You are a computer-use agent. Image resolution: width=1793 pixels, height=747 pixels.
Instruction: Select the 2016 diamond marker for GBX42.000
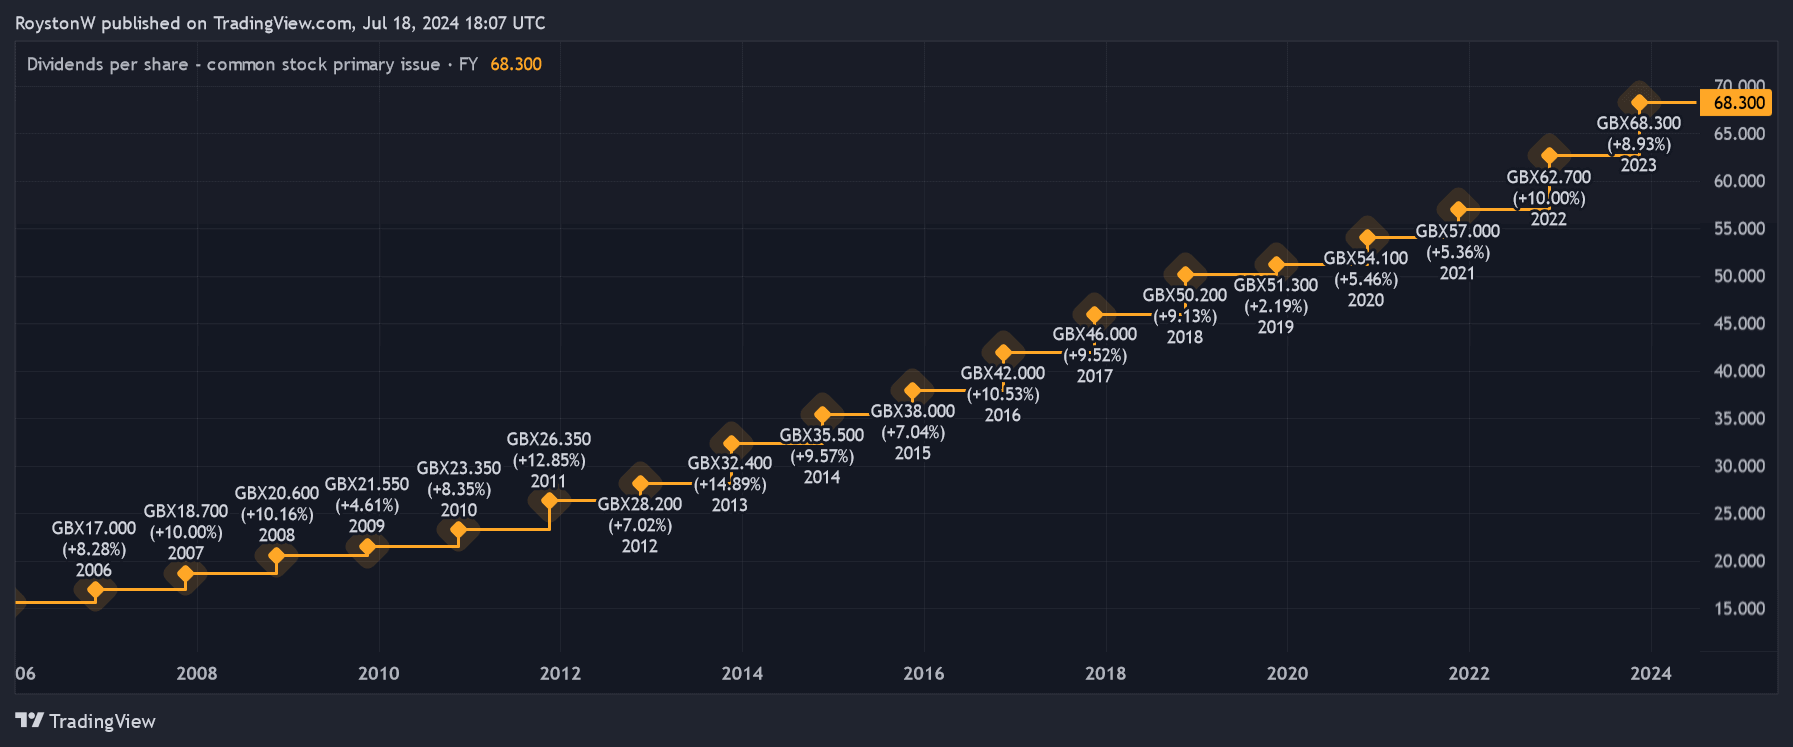[x=1003, y=352]
